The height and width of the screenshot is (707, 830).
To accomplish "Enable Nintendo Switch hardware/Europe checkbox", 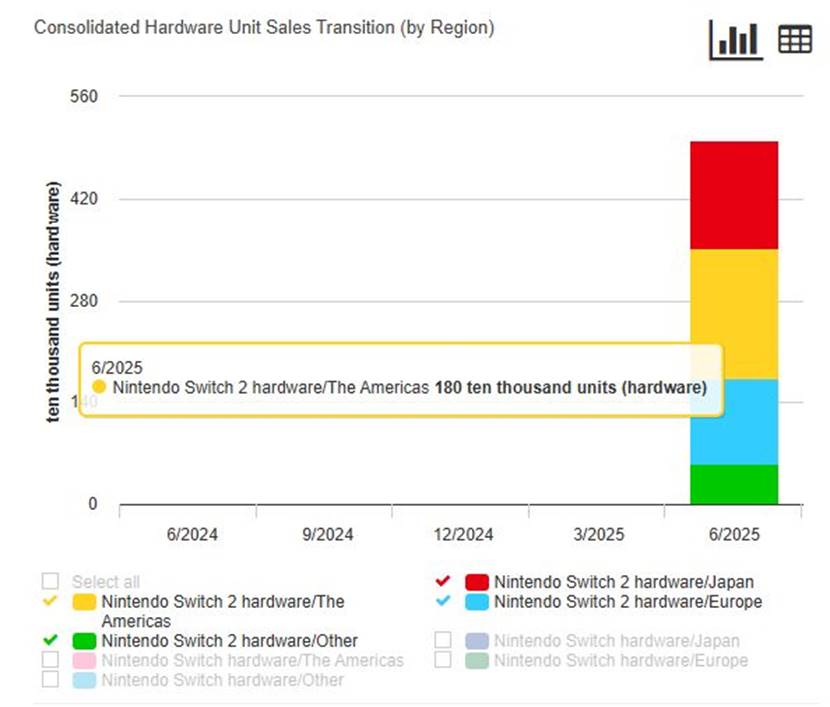I will (443, 660).
